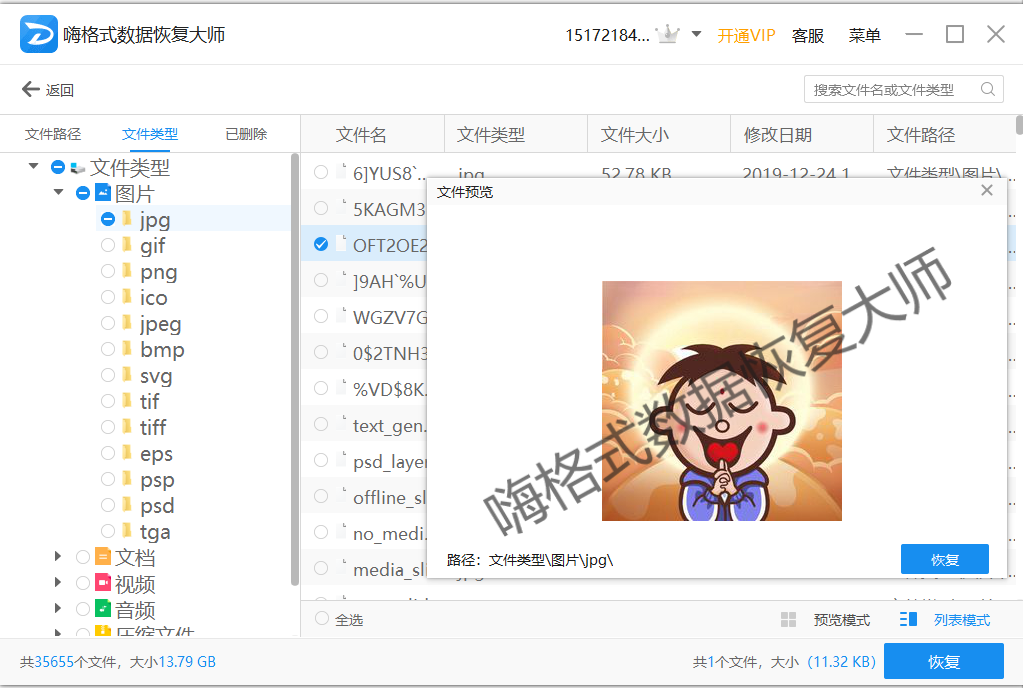1023x688 pixels.
Task: Sort by 文件大小 column header
Action: pos(634,135)
